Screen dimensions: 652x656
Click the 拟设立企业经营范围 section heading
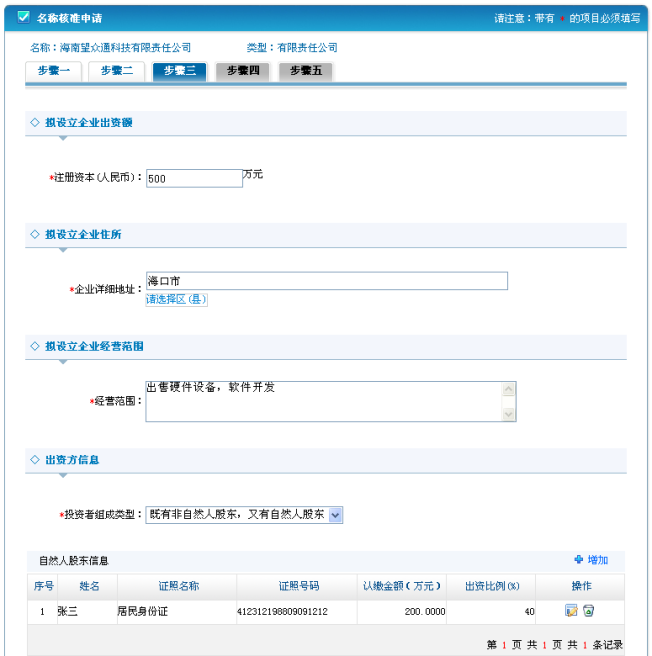pyautogui.click(x=94, y=346)
